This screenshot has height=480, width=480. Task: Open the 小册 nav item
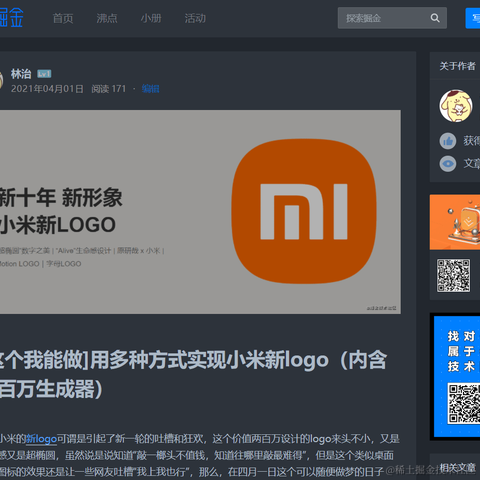coord(151,18)
